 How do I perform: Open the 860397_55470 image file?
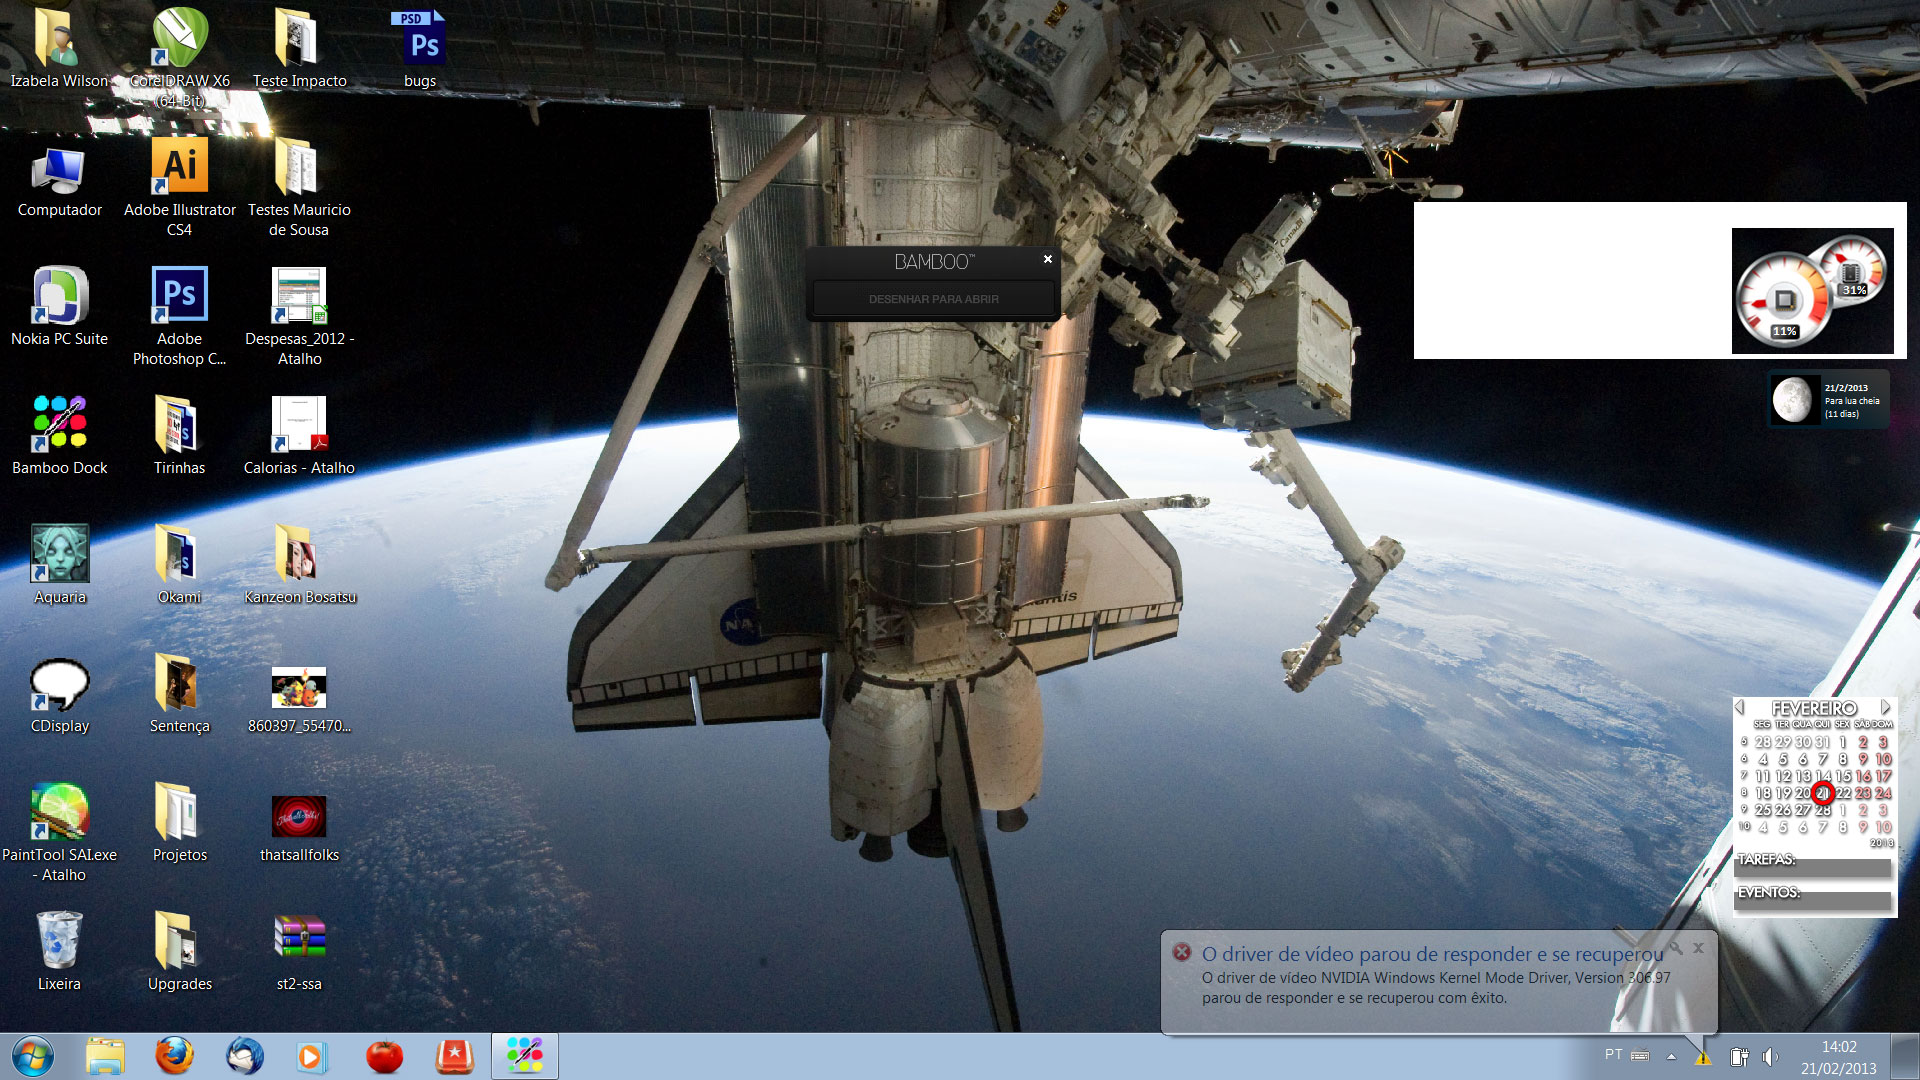299,698
